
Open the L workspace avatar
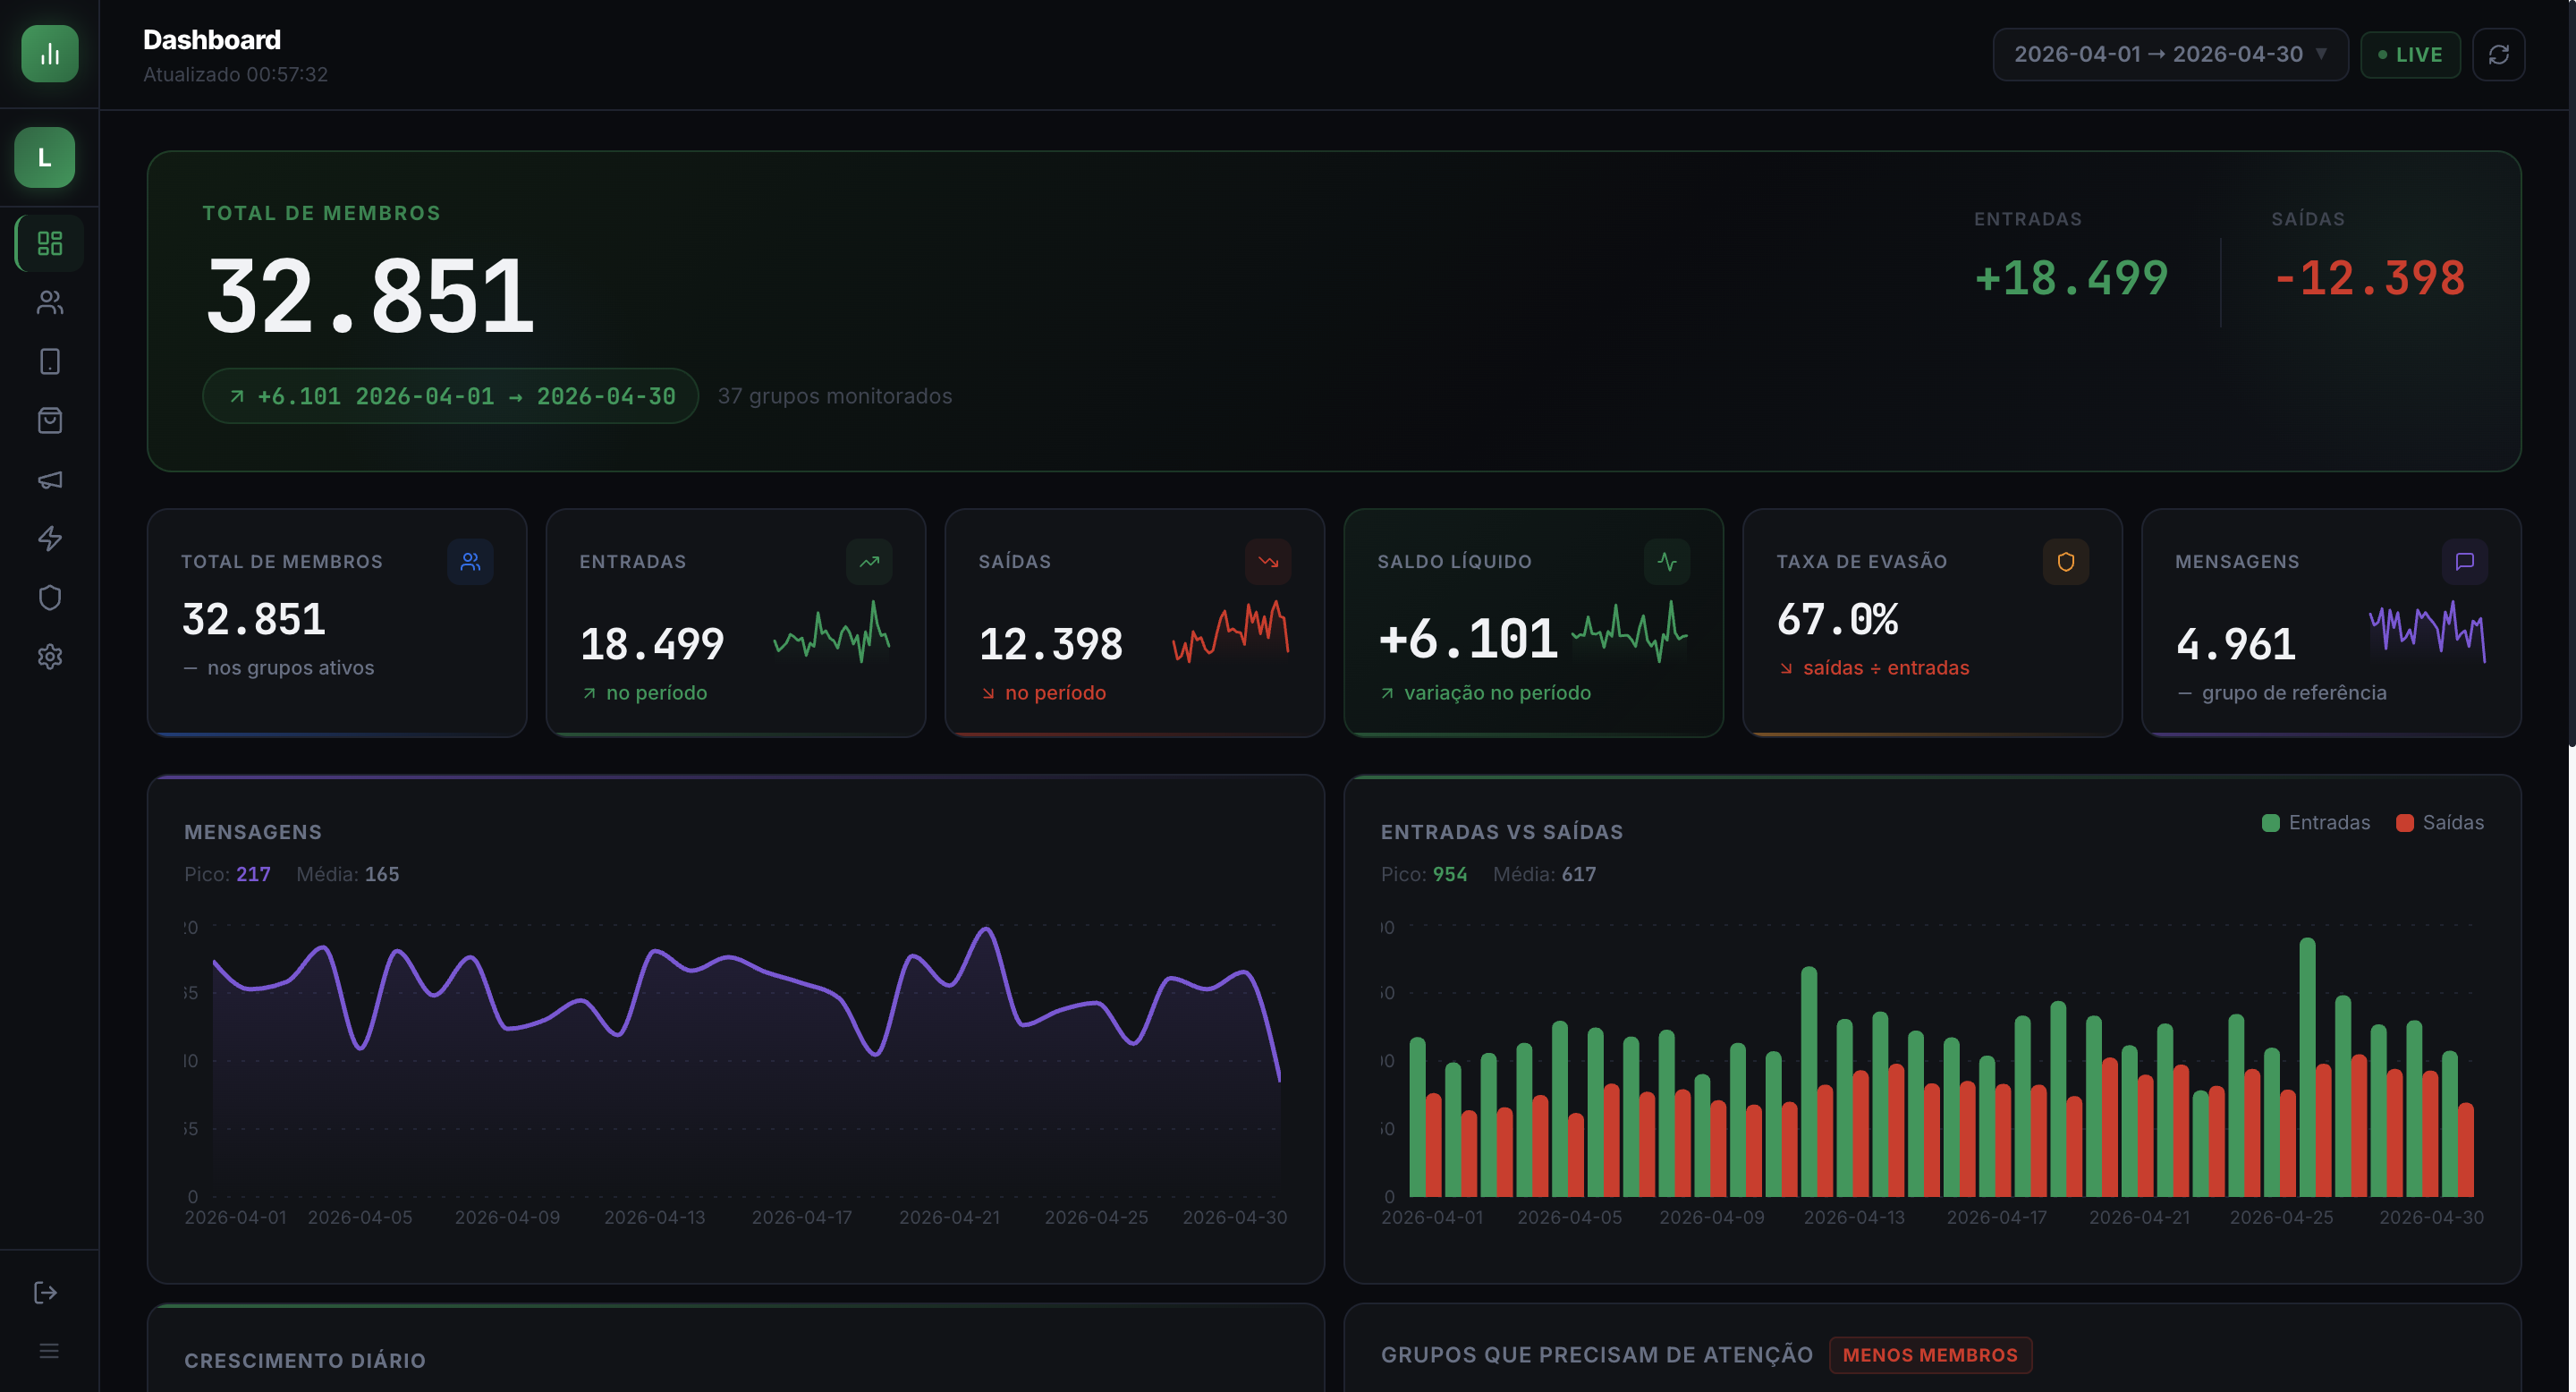(44, 157)
